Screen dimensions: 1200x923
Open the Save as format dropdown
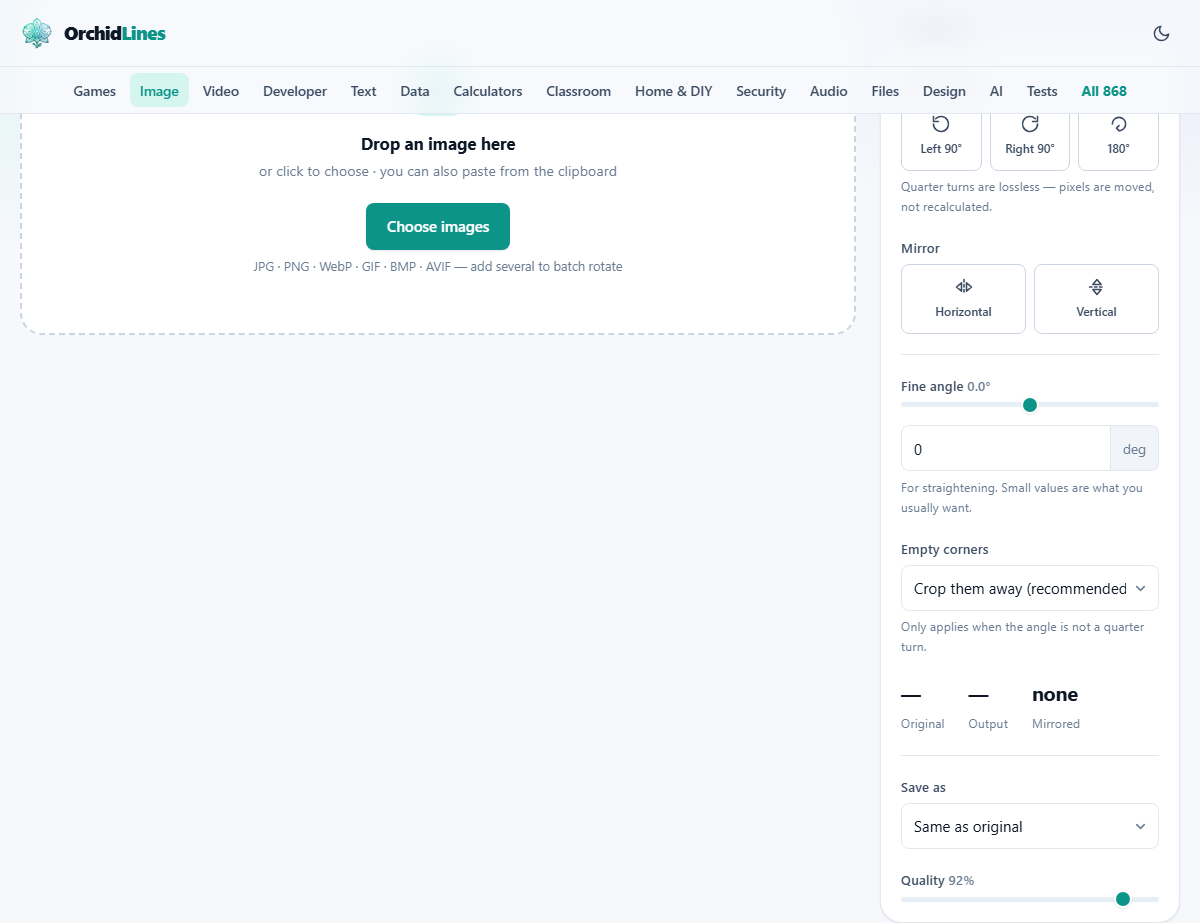1030,826
